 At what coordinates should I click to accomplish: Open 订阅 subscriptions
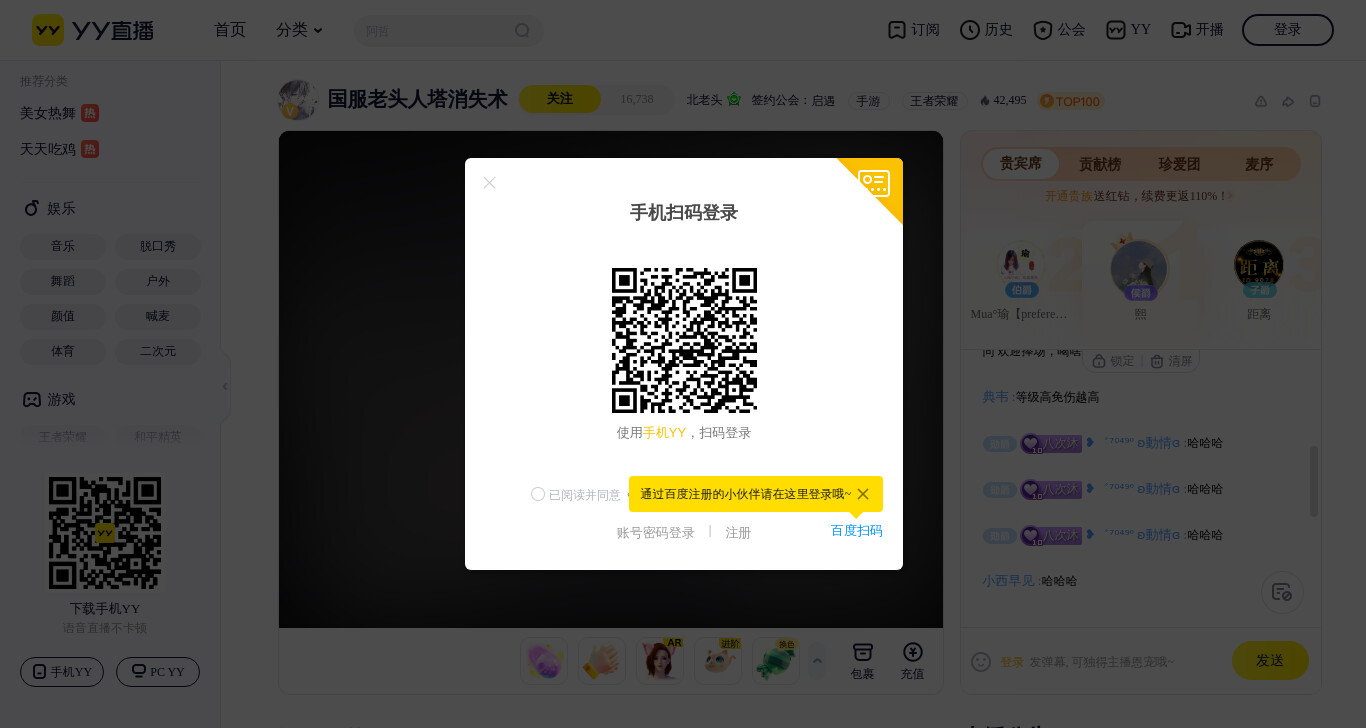[x=914, y=30]
